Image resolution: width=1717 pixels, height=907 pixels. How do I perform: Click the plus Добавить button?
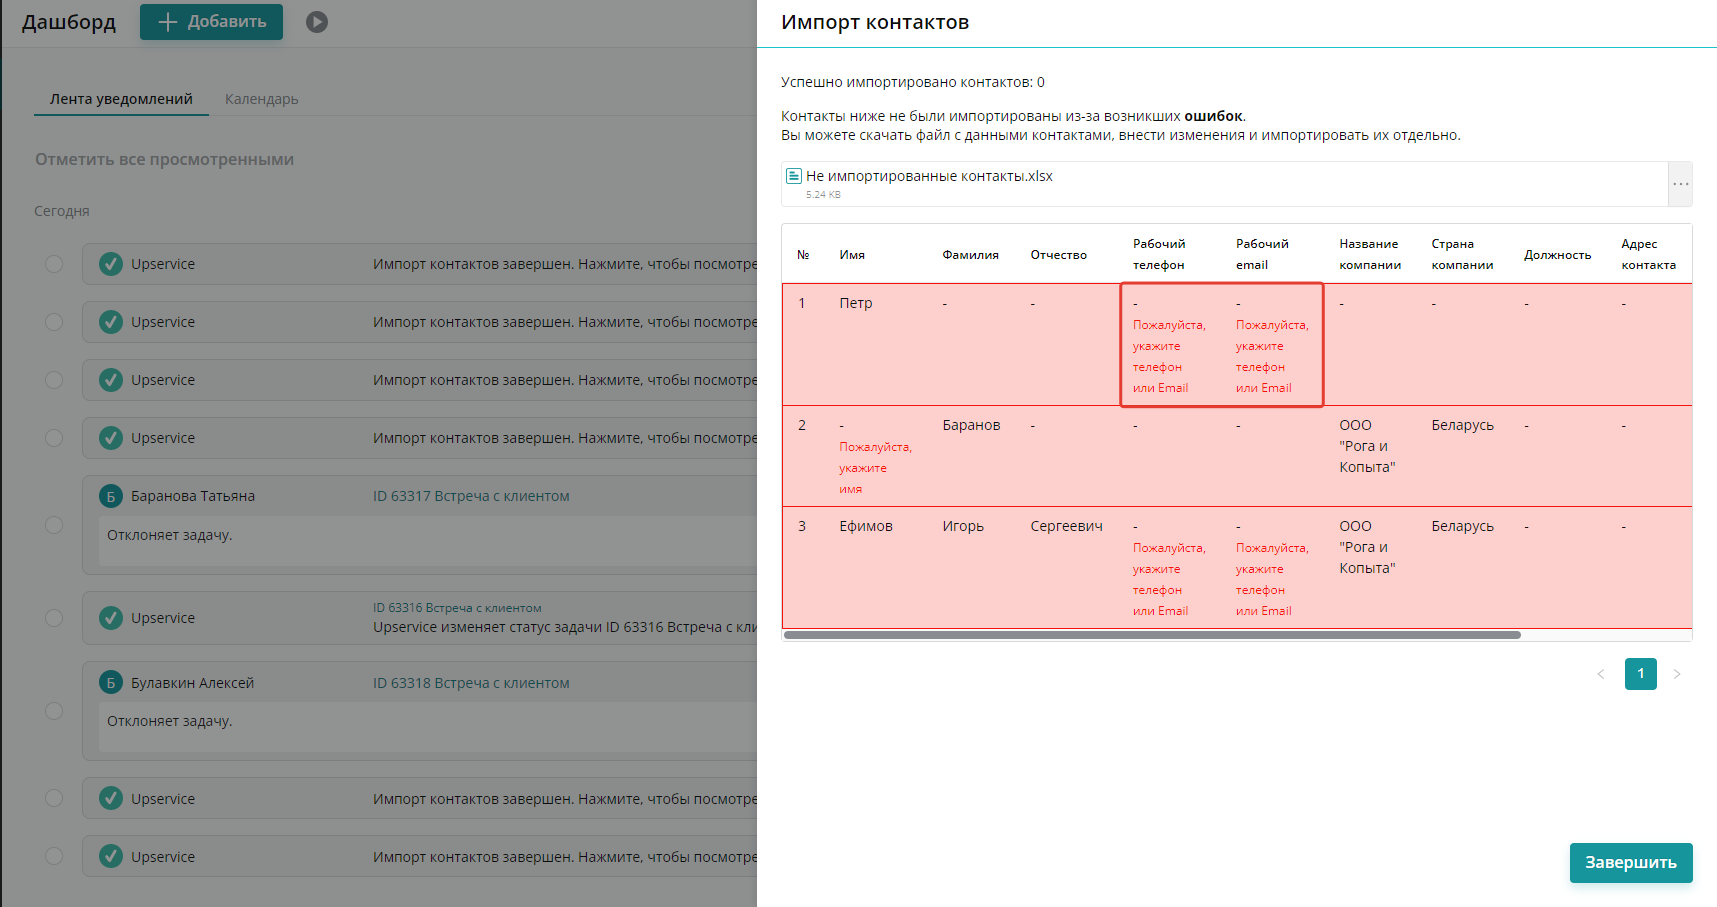click(211, 22)
